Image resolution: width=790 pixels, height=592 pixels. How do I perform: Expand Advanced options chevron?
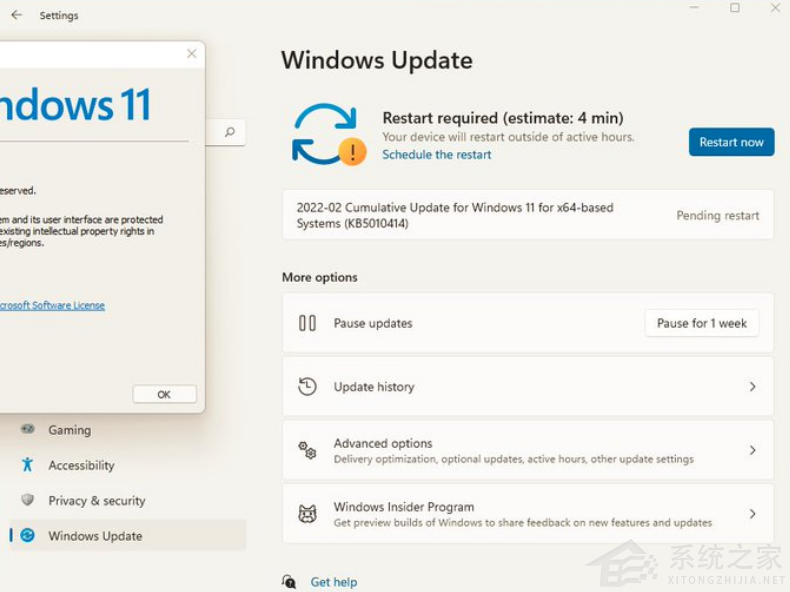point(752,450)
